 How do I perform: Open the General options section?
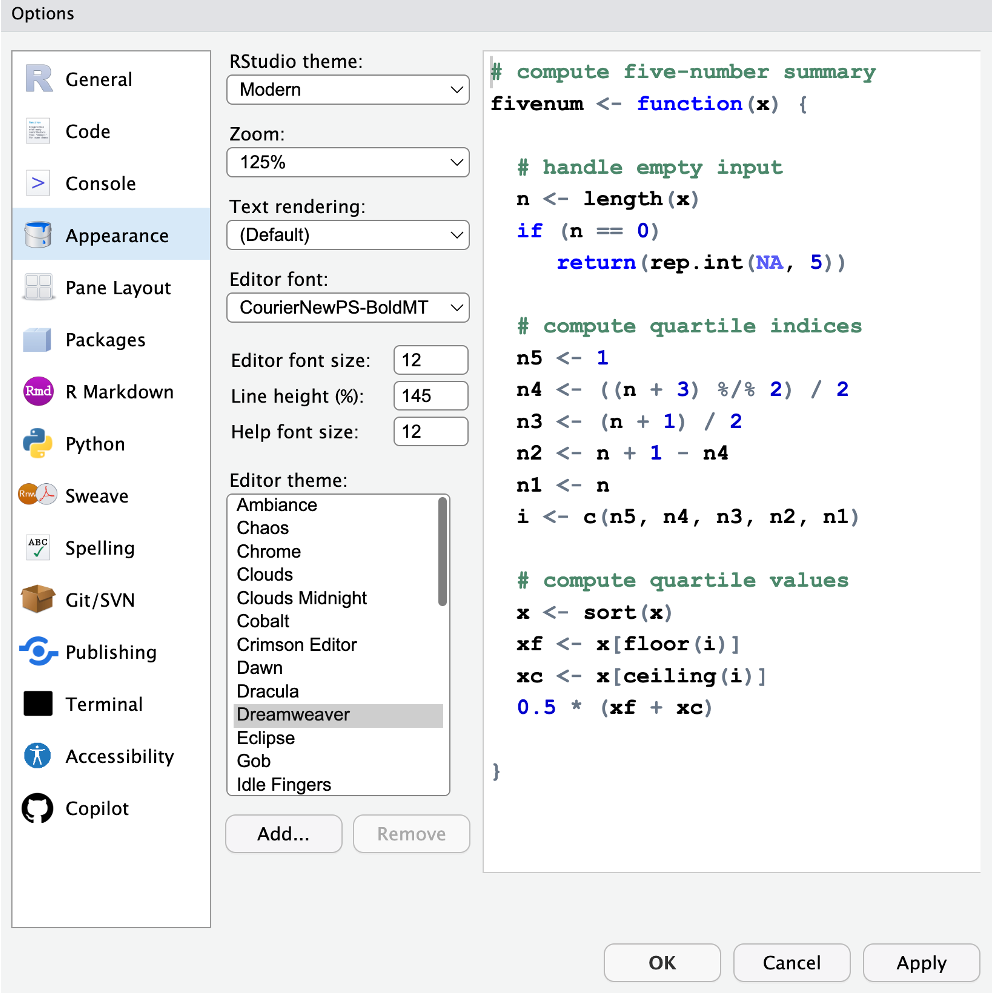point(111,79)
